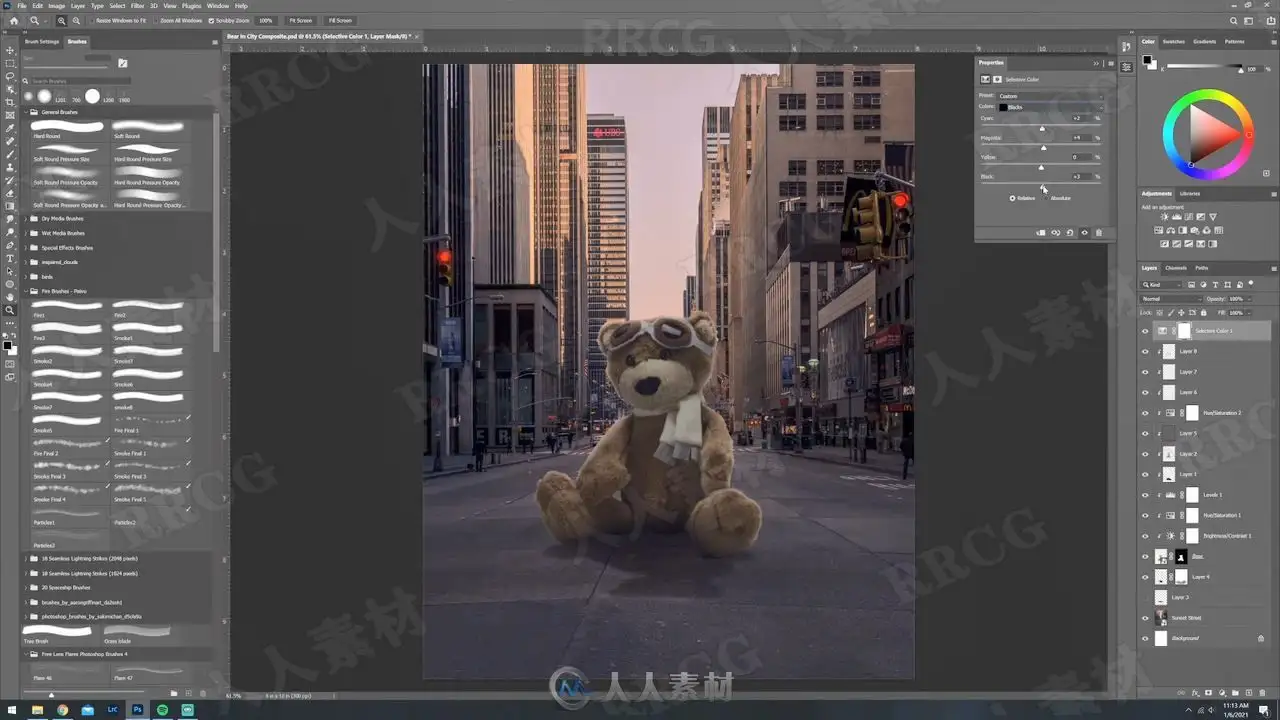Select the Hand tool

[10, 297]
